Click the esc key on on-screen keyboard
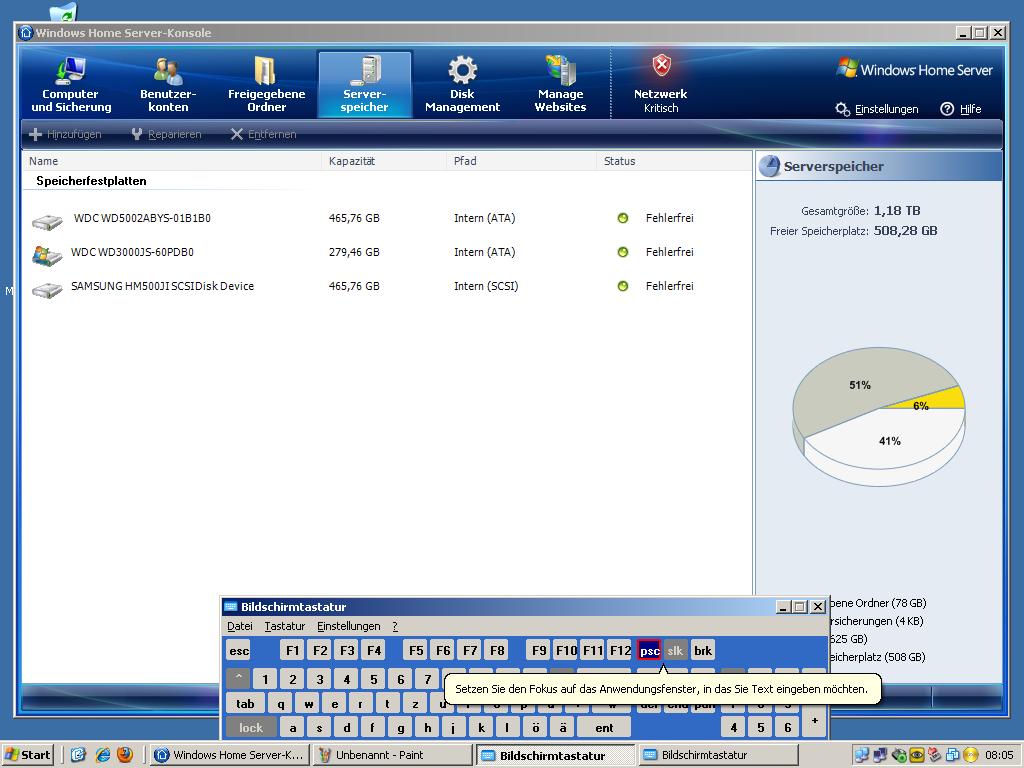The image size is (1024, 768). (239, 650)
